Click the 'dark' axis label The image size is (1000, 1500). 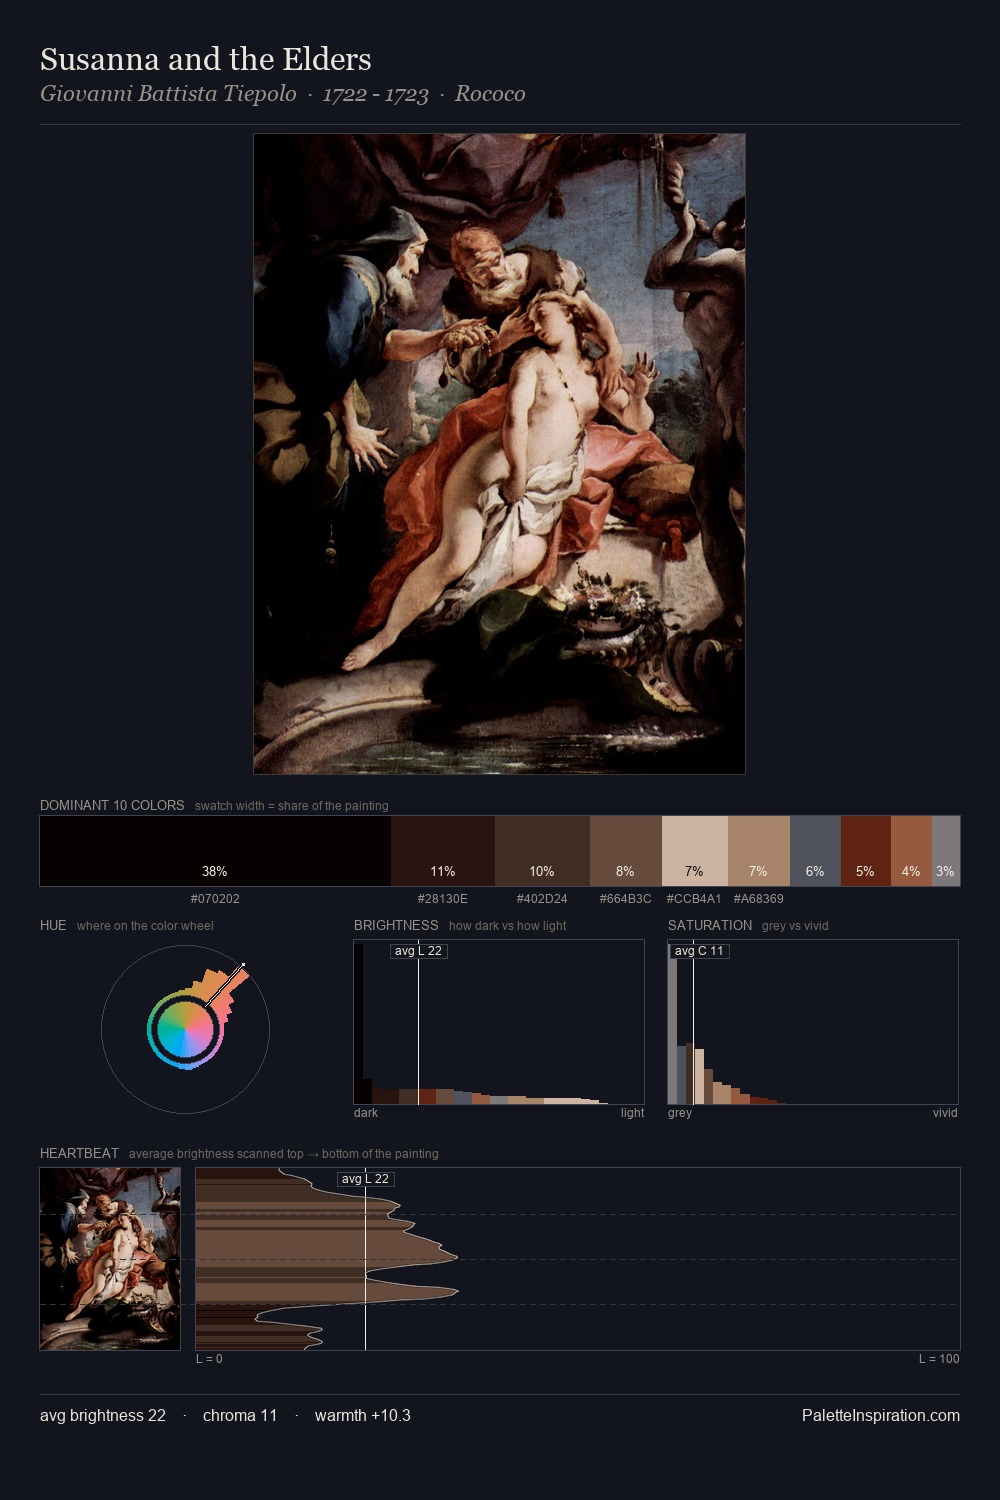366,1113
